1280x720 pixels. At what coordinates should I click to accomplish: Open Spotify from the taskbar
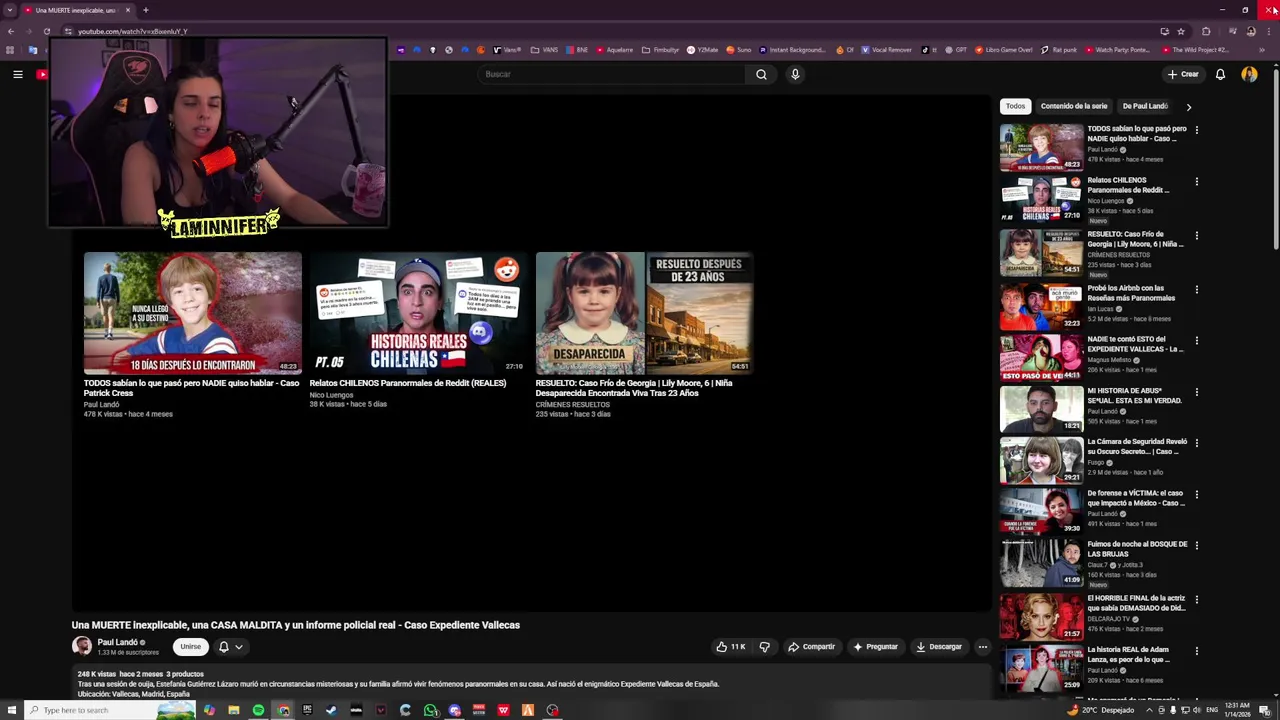point(258,710)
